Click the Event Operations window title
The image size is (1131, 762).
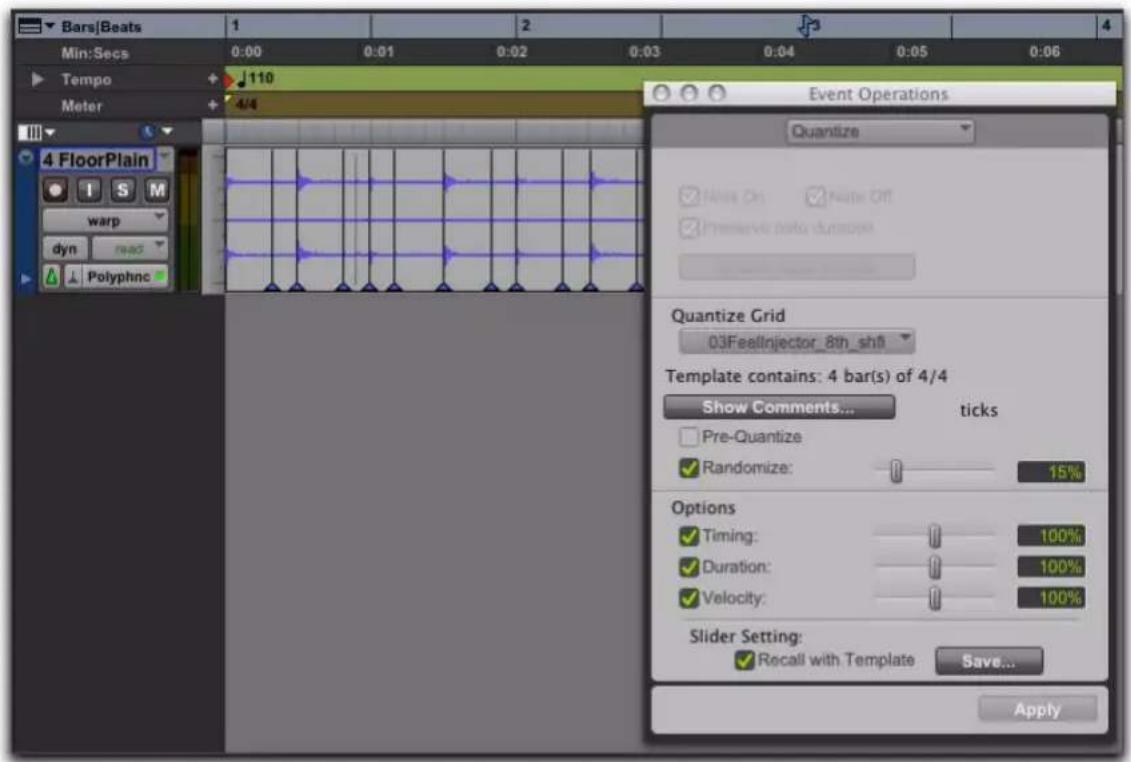pos(878,94)
